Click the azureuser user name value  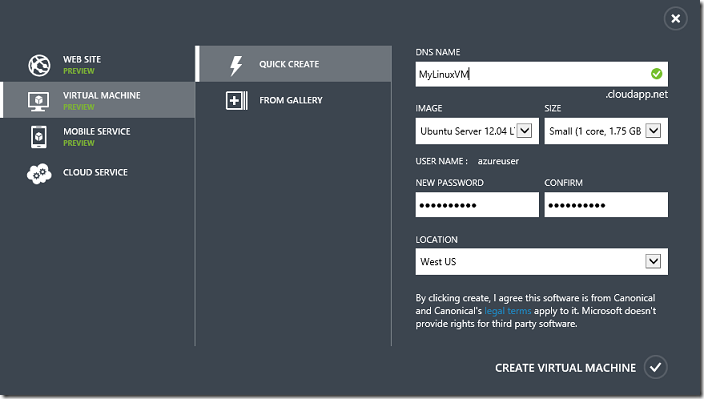[x=498, y=161]
